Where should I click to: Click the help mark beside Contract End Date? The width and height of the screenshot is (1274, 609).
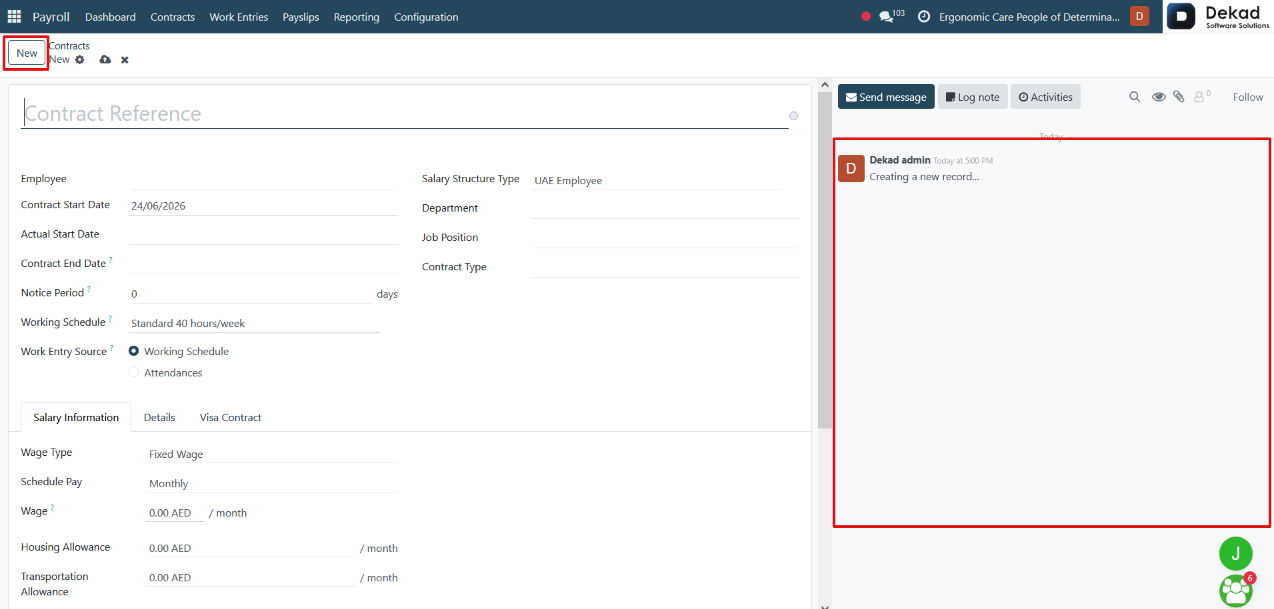[x=110, y=260]
